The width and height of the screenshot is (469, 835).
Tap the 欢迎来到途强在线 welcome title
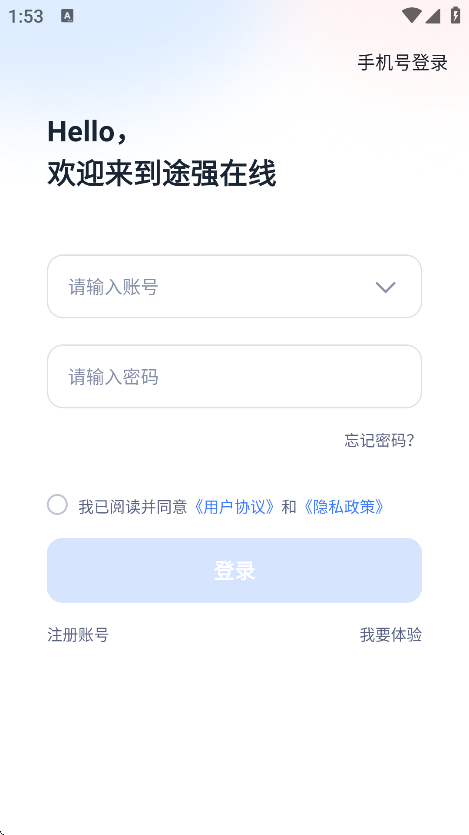click(162, 174)
